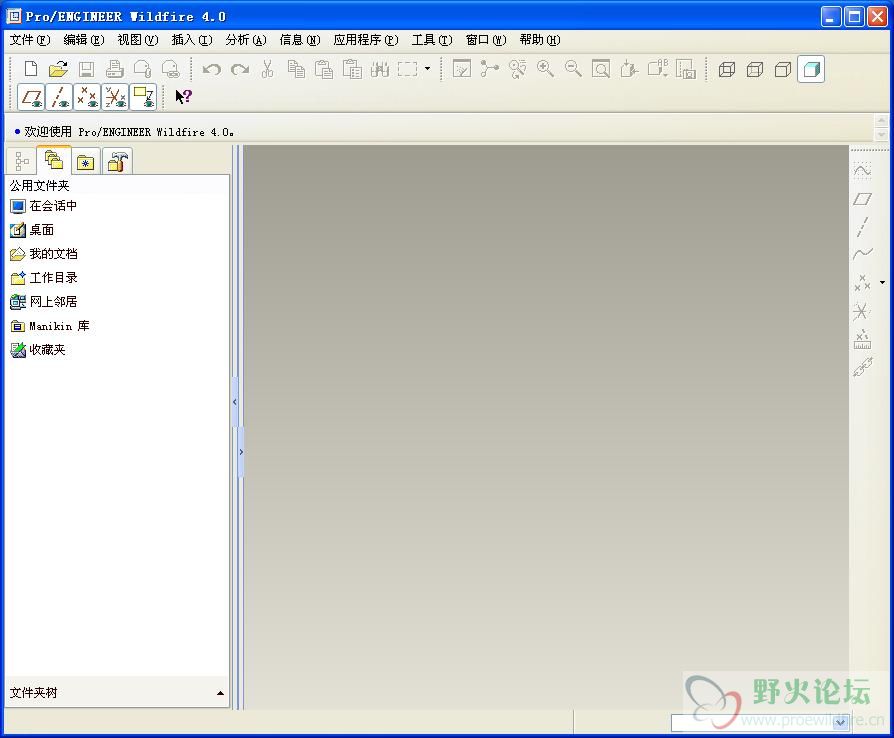894x738 pixels.
Task: Open the 视图(V) menu
Action: pos(137,40)
